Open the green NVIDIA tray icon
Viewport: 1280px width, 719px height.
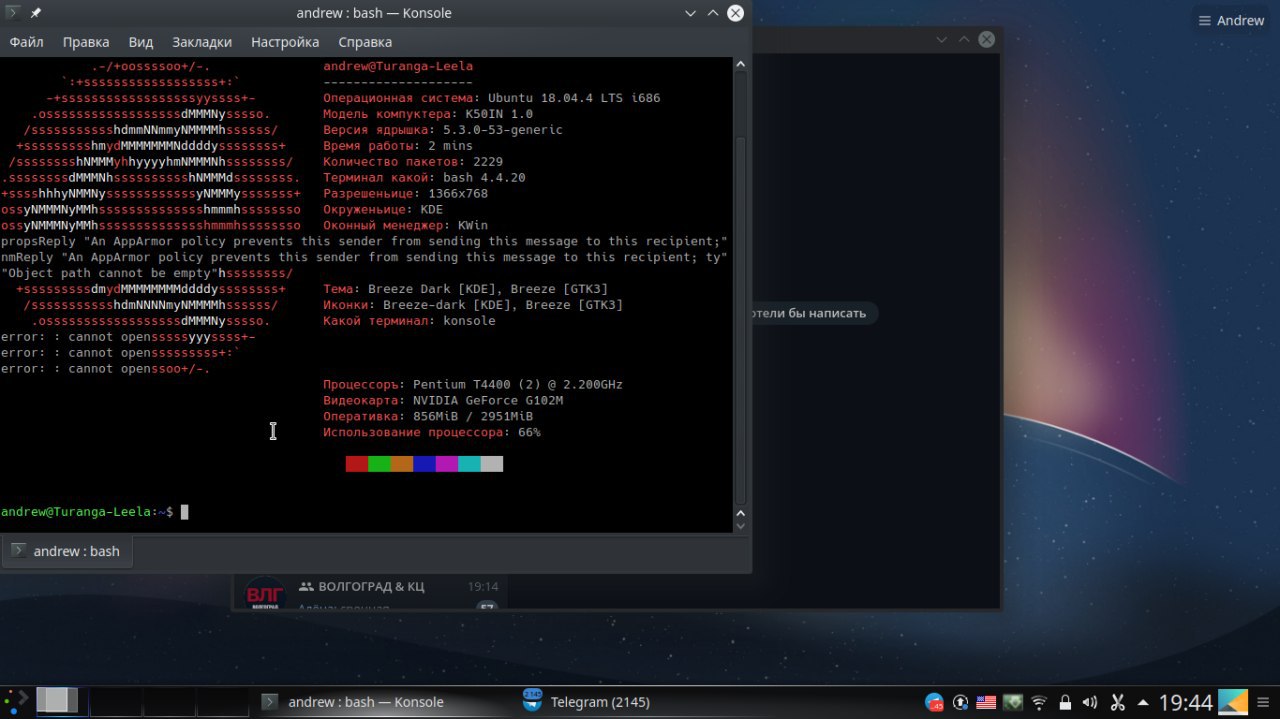click(1013, 702)
